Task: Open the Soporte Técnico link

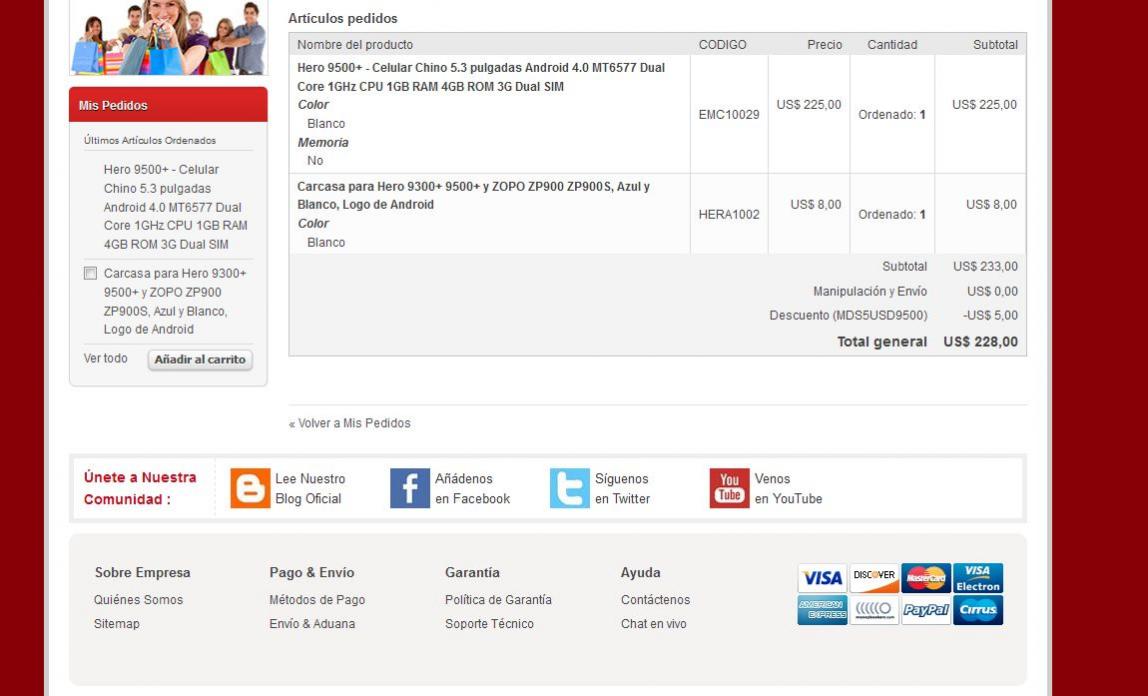Action: pyautogui.click(x=489, y=624)
